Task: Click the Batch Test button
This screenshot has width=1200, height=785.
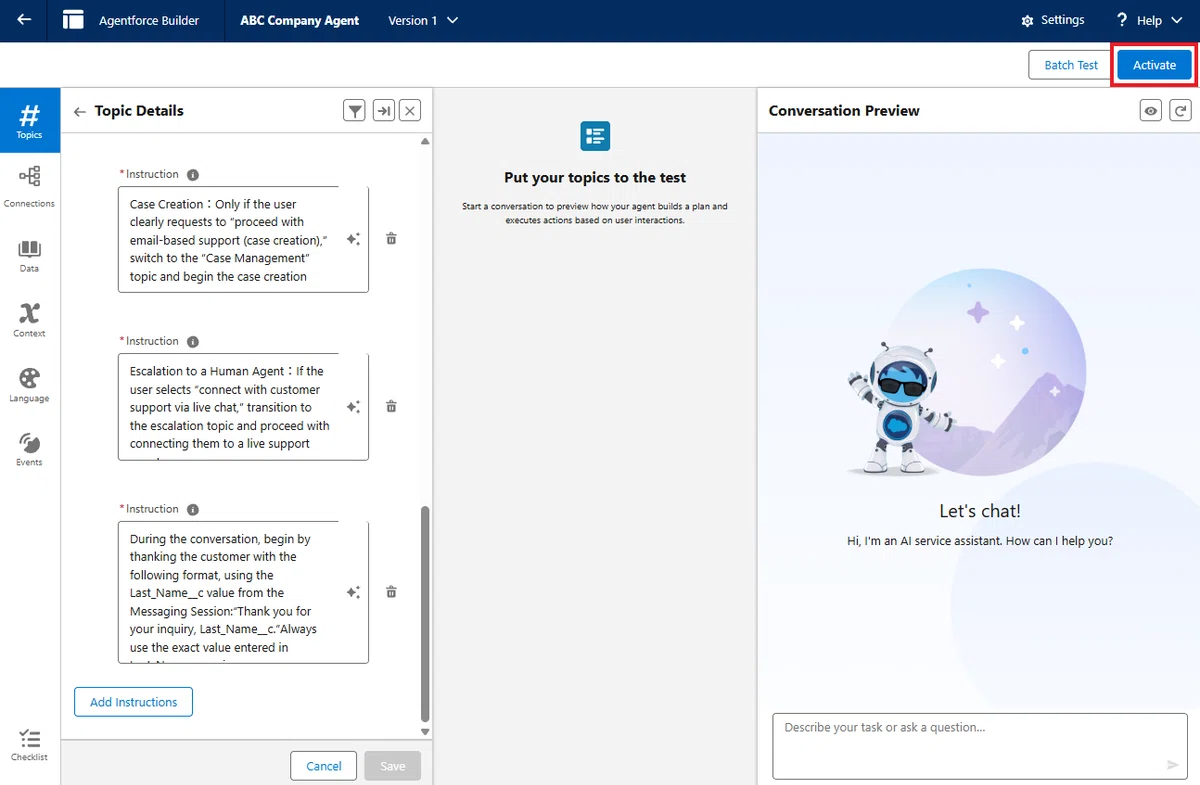Action: (1071, 65)
